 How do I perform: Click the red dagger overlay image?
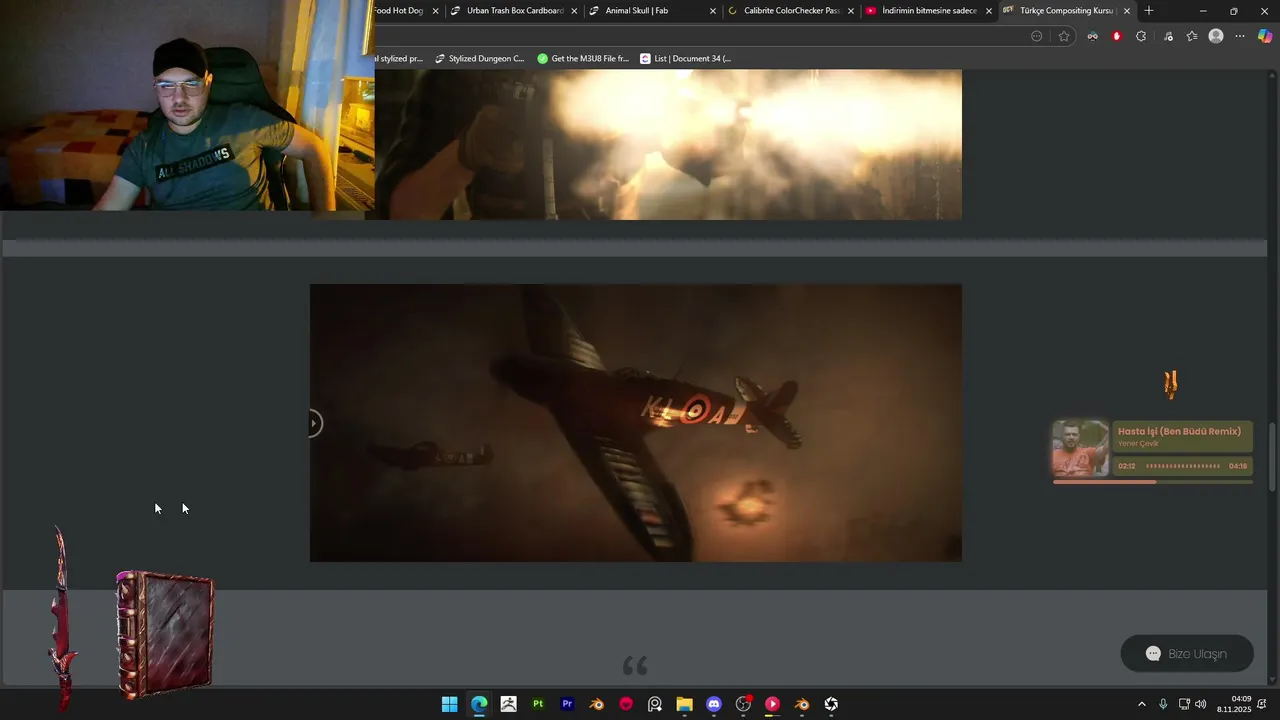point(63,620)
